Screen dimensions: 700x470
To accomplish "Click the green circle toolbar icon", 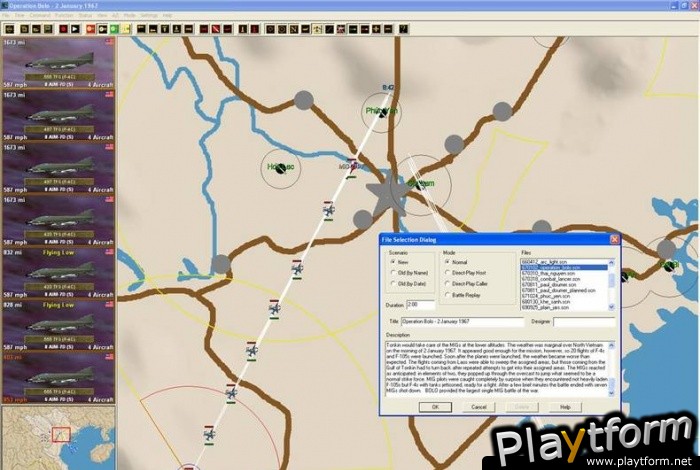I will 114,29.
